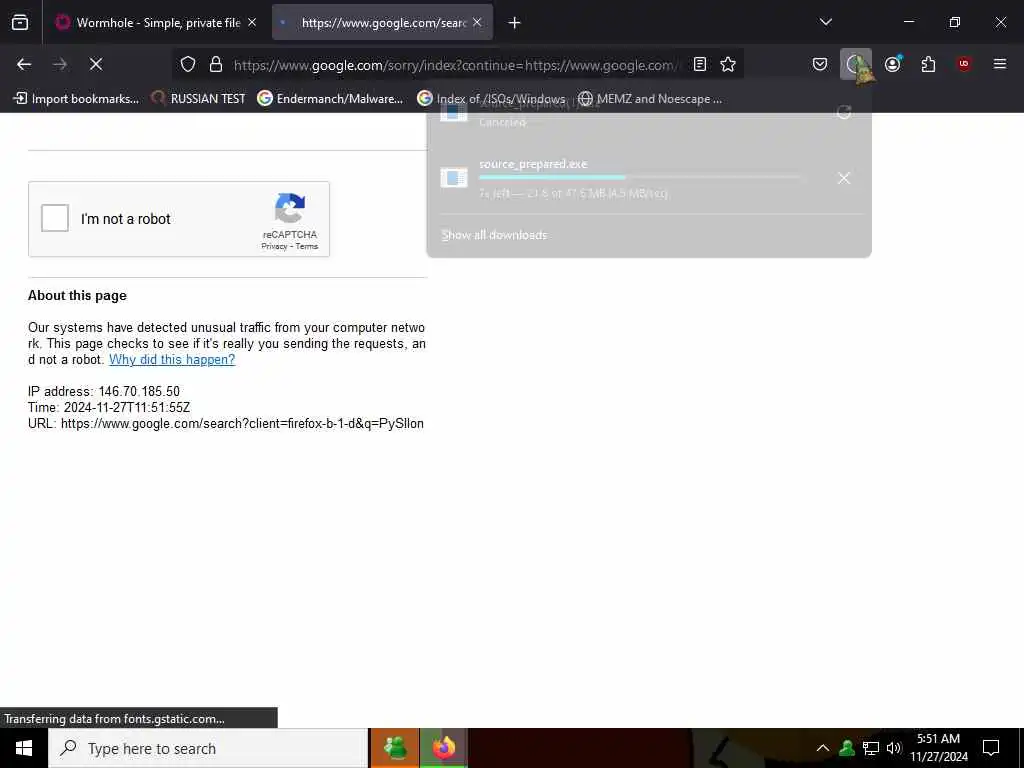Click the disabled forward navigation arrow
Screen dimensions: 1024x768
(60, 64)
